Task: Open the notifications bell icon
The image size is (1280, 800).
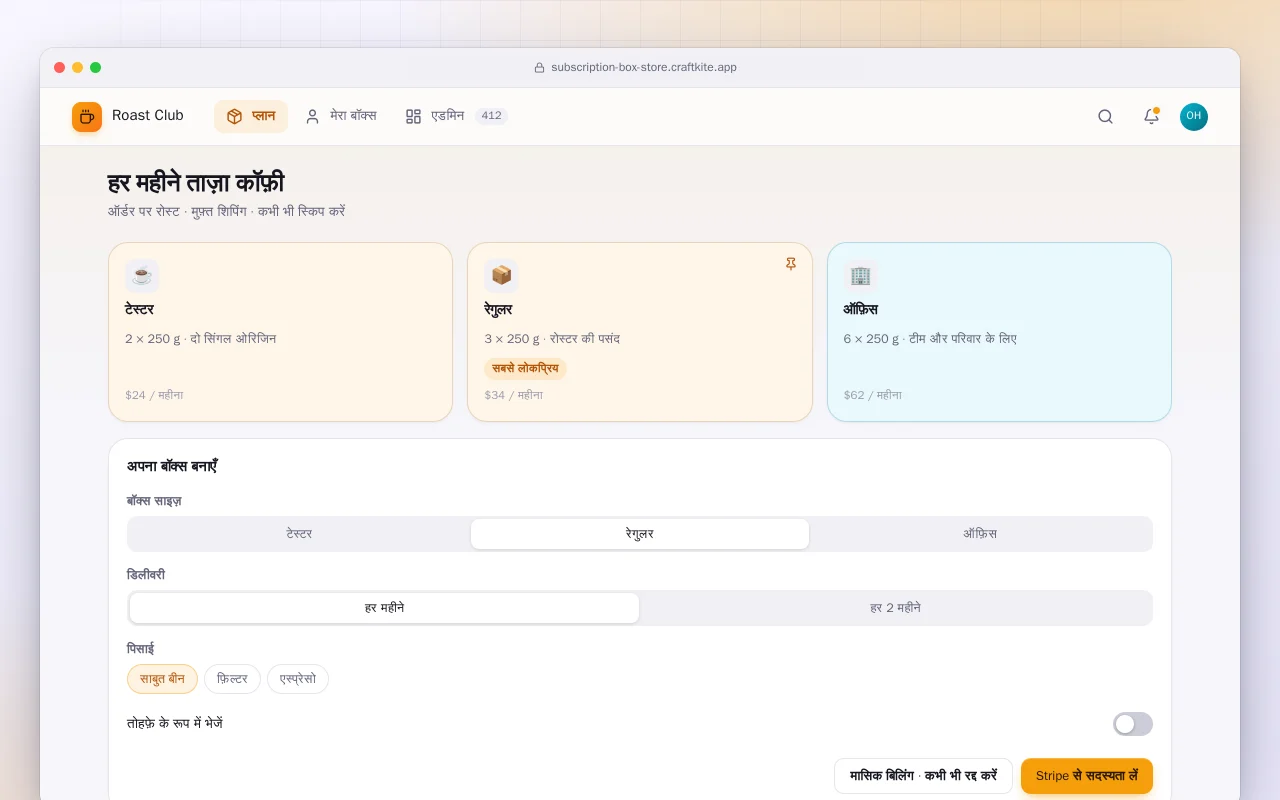Action: pyautogui.click(x=1151, y=117)
